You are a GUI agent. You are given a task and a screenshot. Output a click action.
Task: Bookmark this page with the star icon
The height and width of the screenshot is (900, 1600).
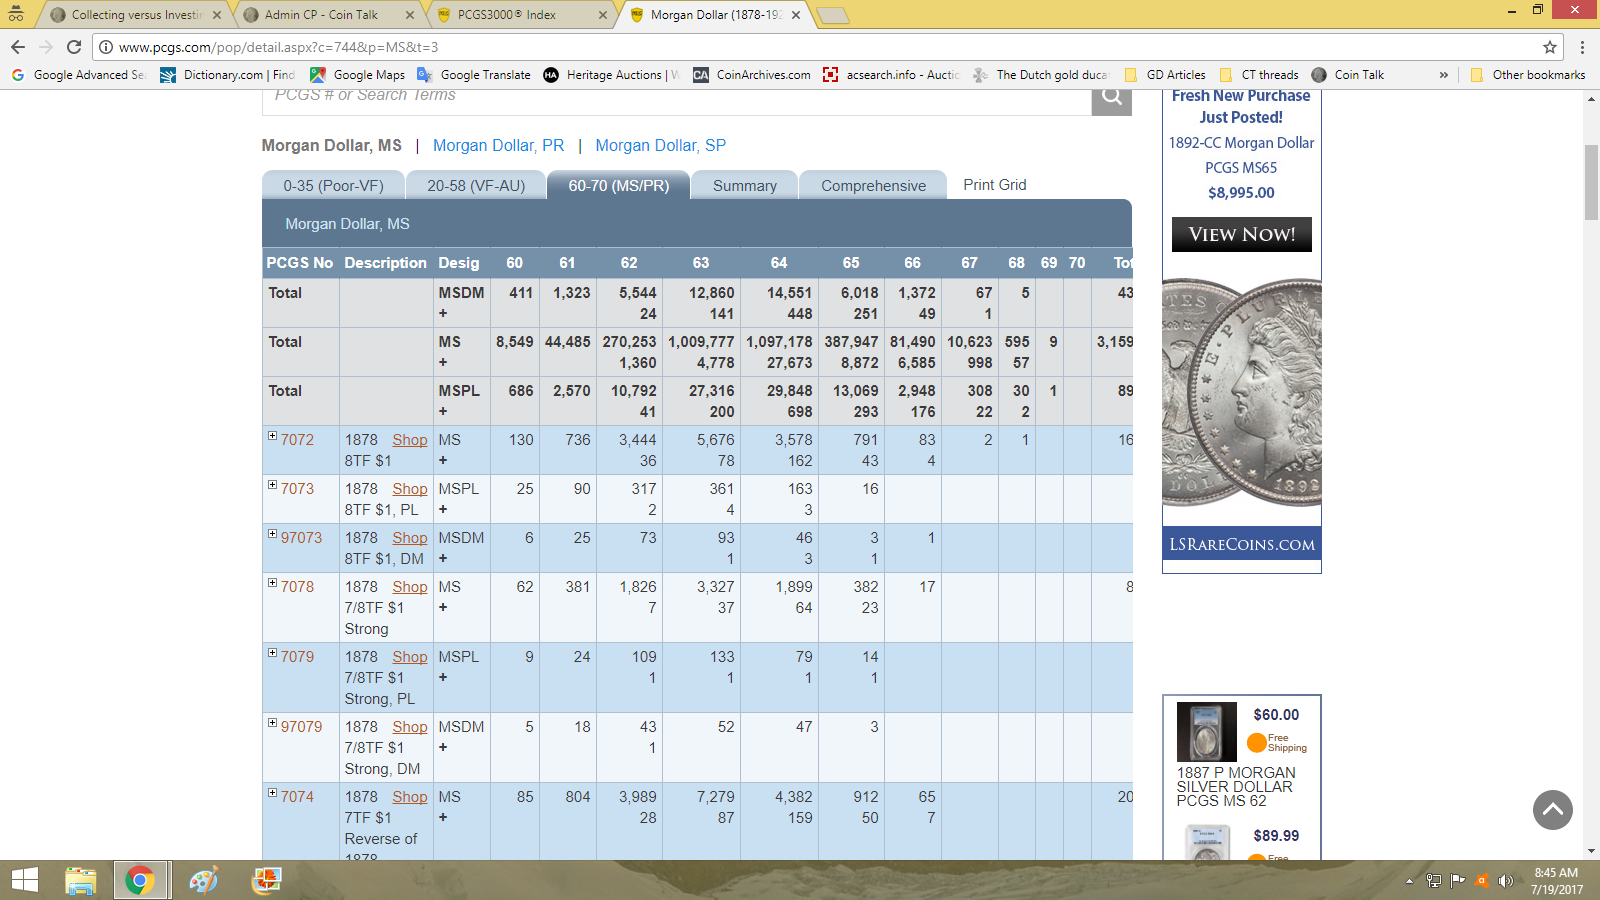pyautogui.click(x=1550, y=47)
